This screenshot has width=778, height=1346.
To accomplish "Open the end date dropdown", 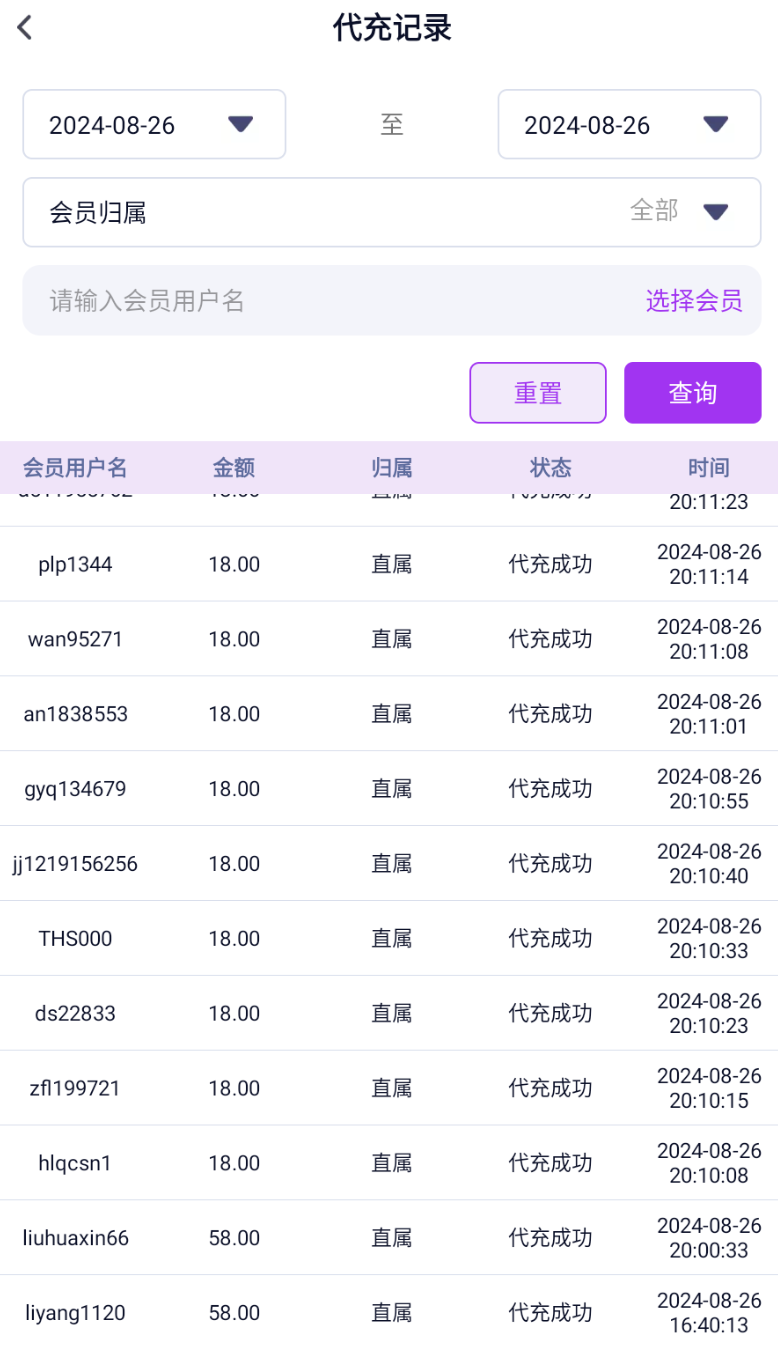I will (x=629, y=125).
